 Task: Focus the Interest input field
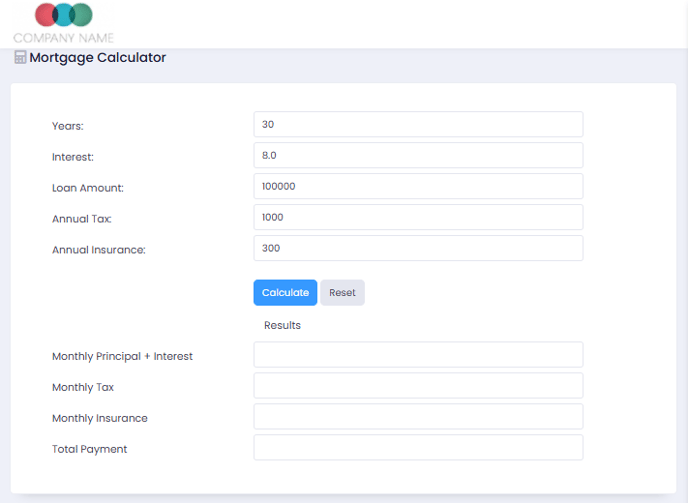click(418, 155)
